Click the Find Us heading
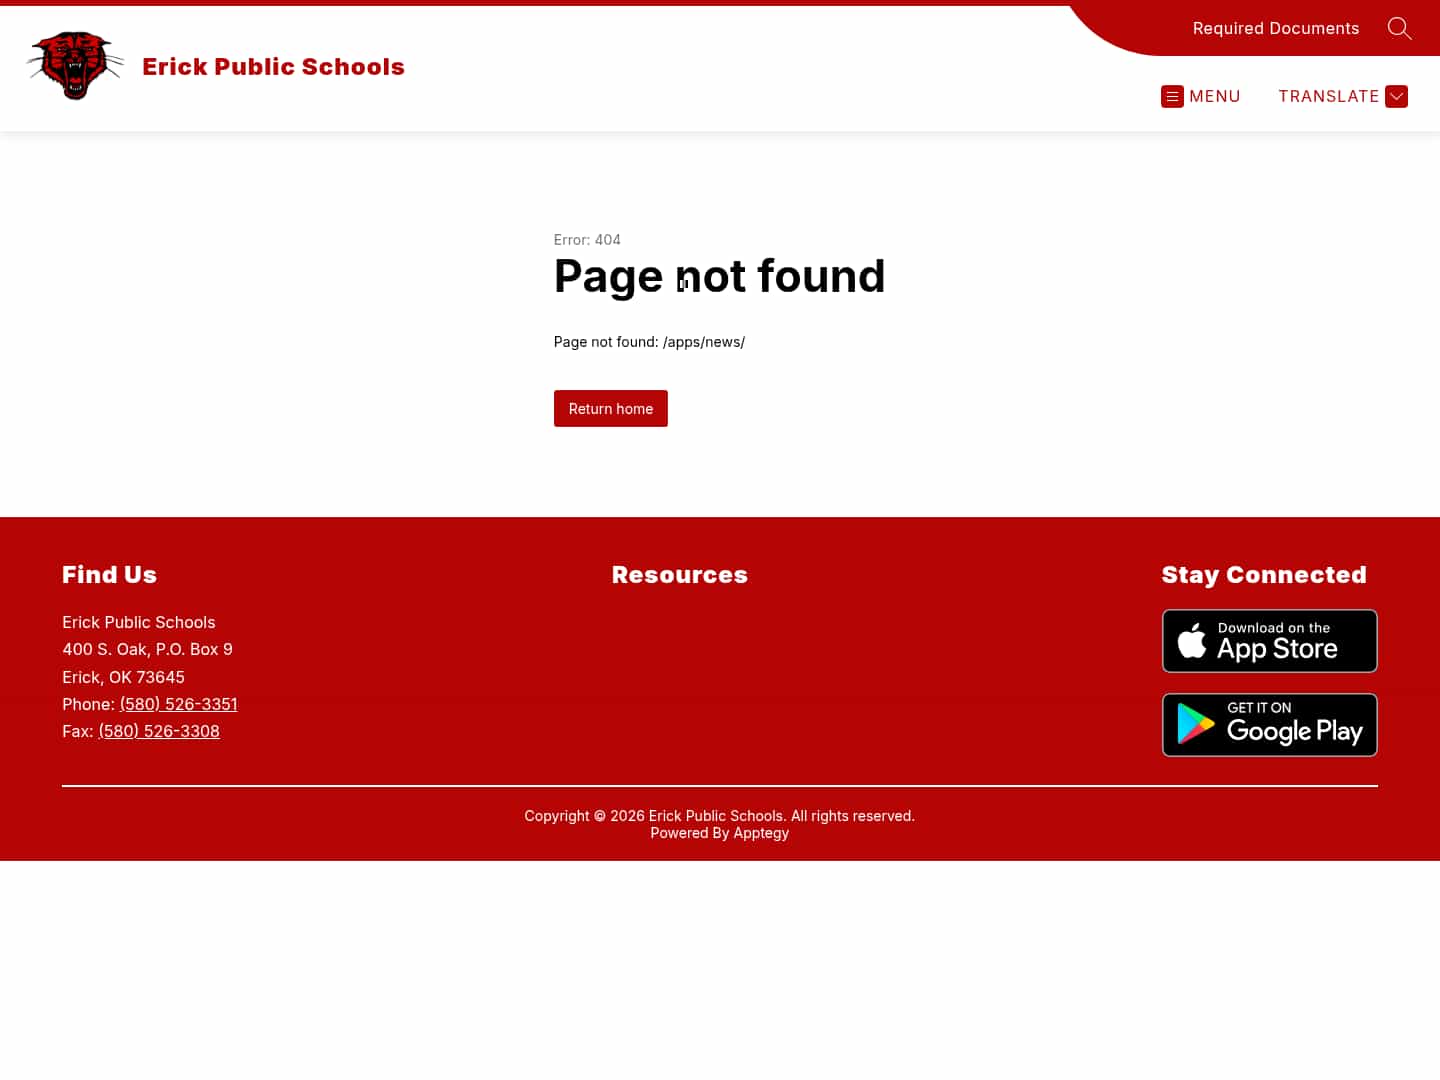The image size is (1440, 1080). click(109, 574)
